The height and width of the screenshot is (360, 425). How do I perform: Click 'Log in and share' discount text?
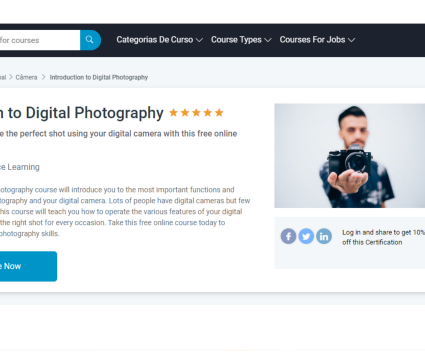[x=383, y=237]
